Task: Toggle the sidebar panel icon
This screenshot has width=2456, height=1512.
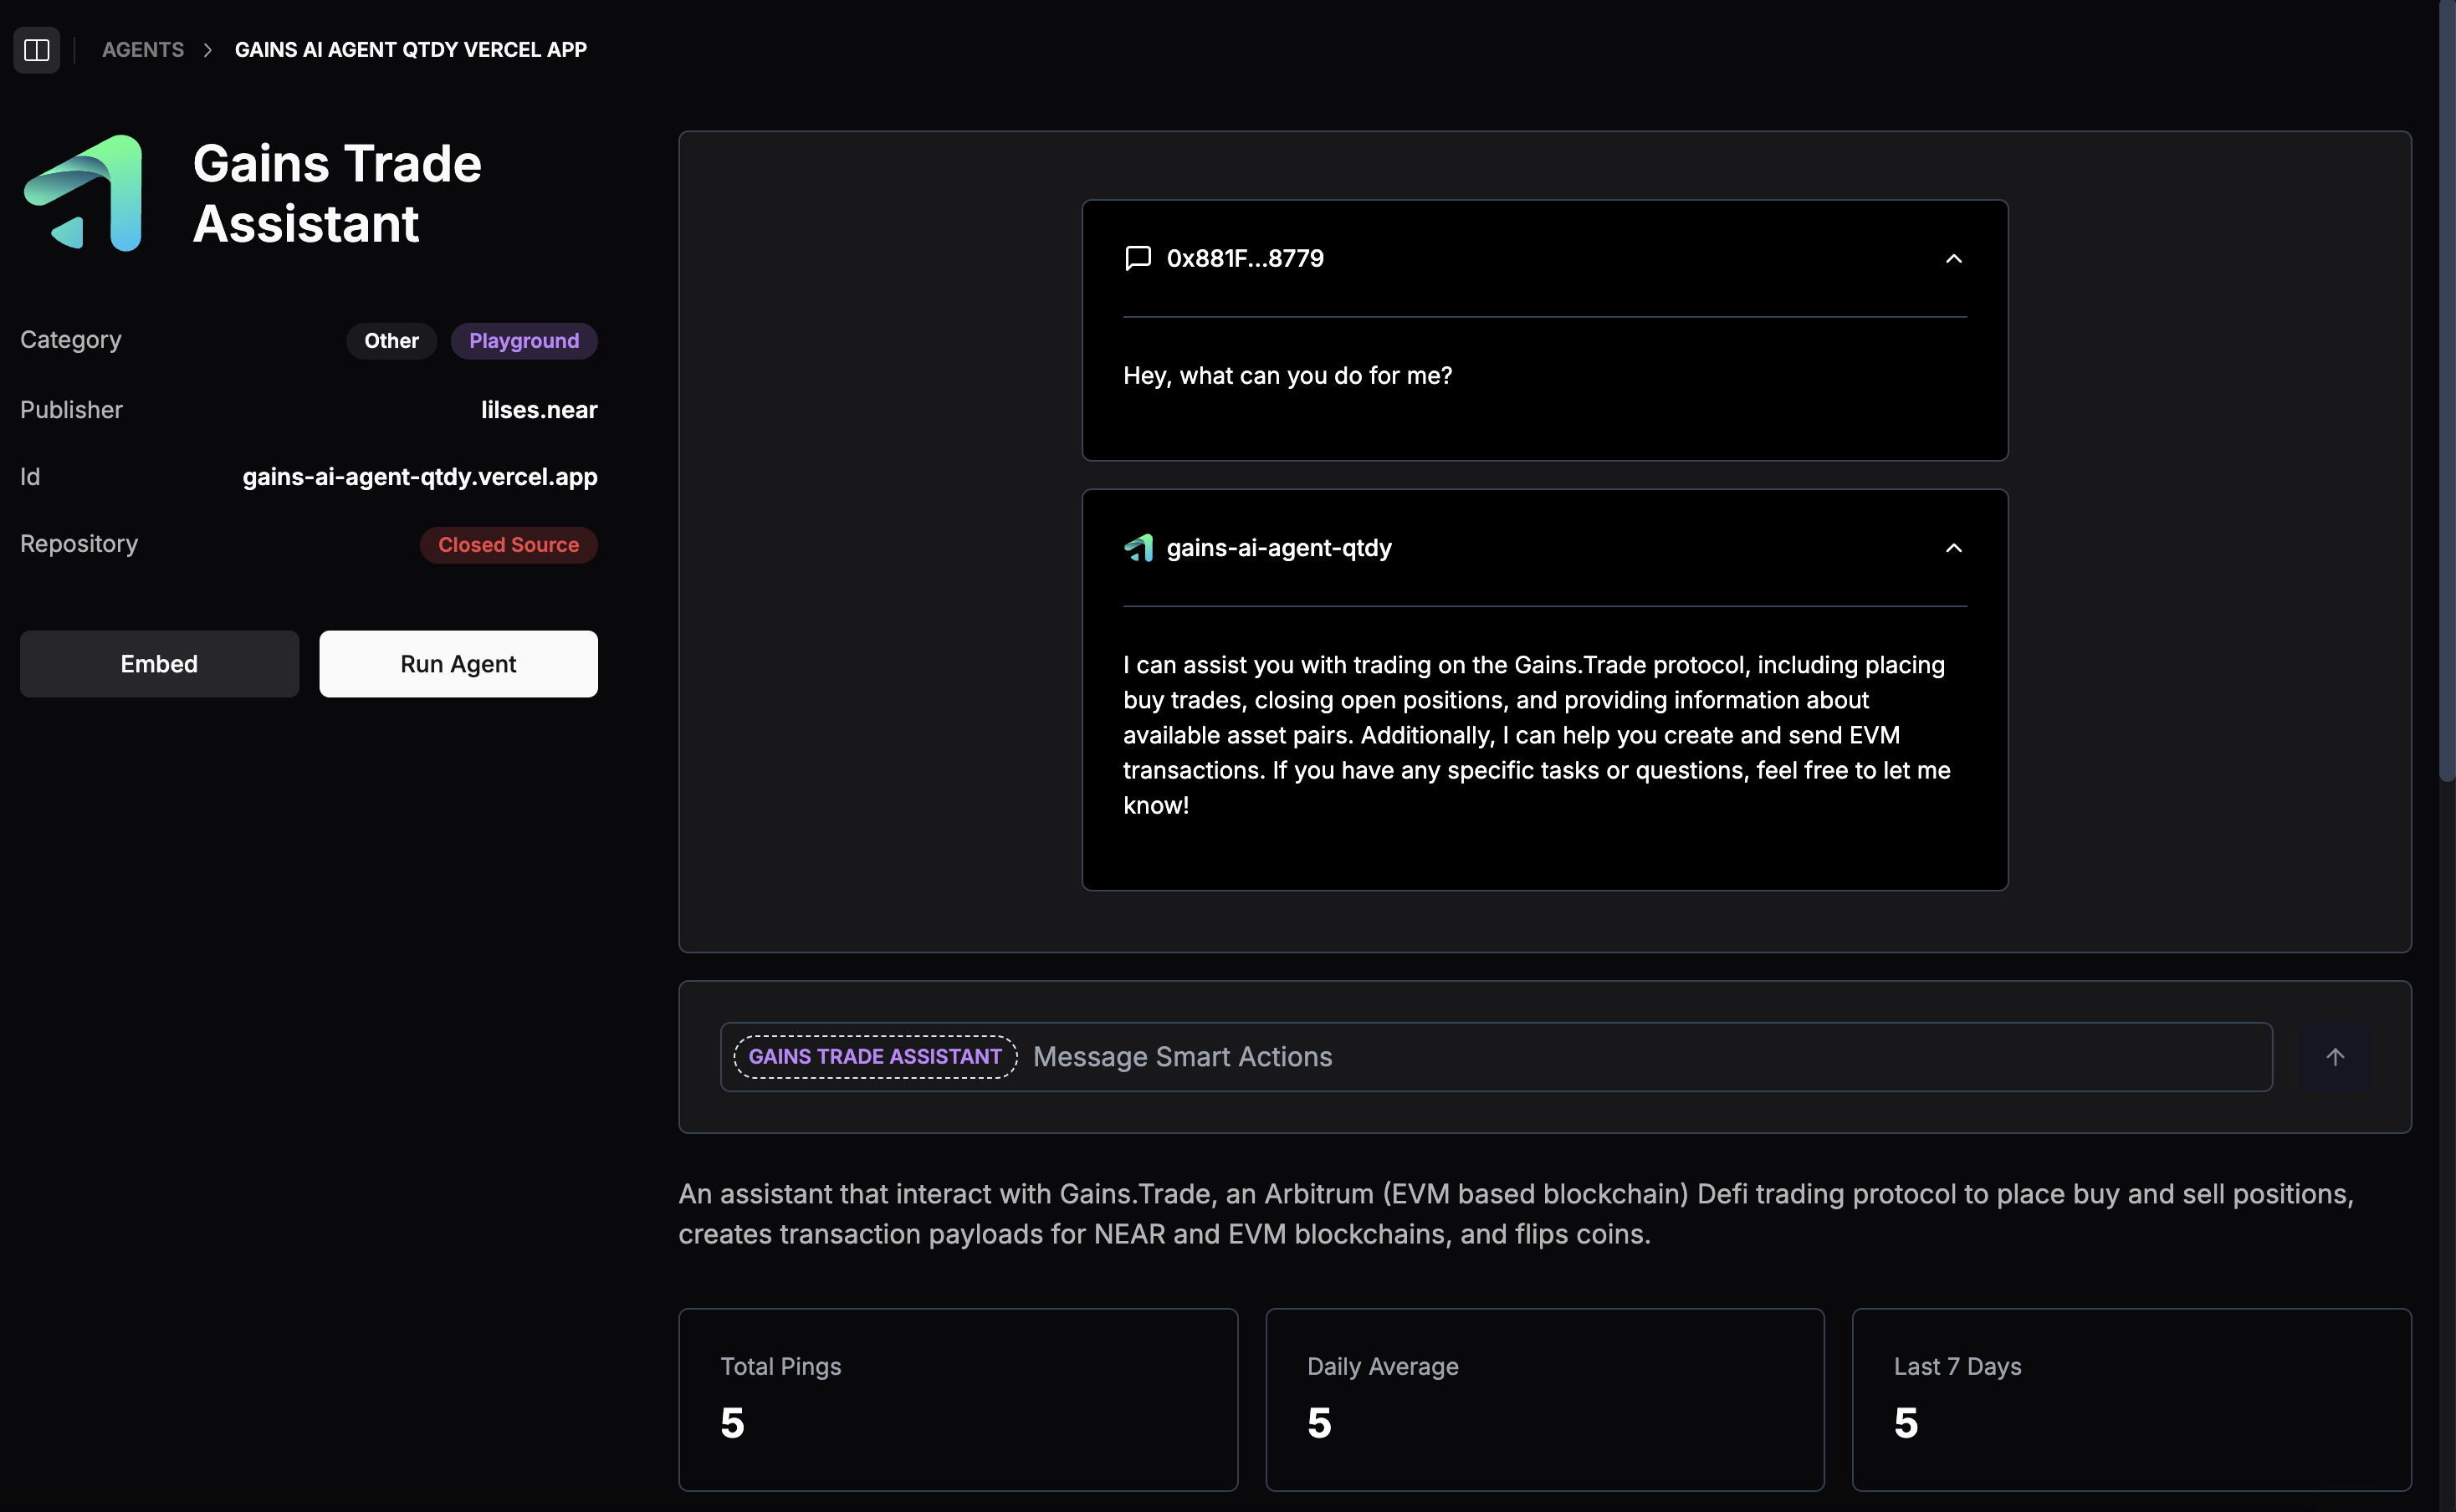Action: (37, 50)
